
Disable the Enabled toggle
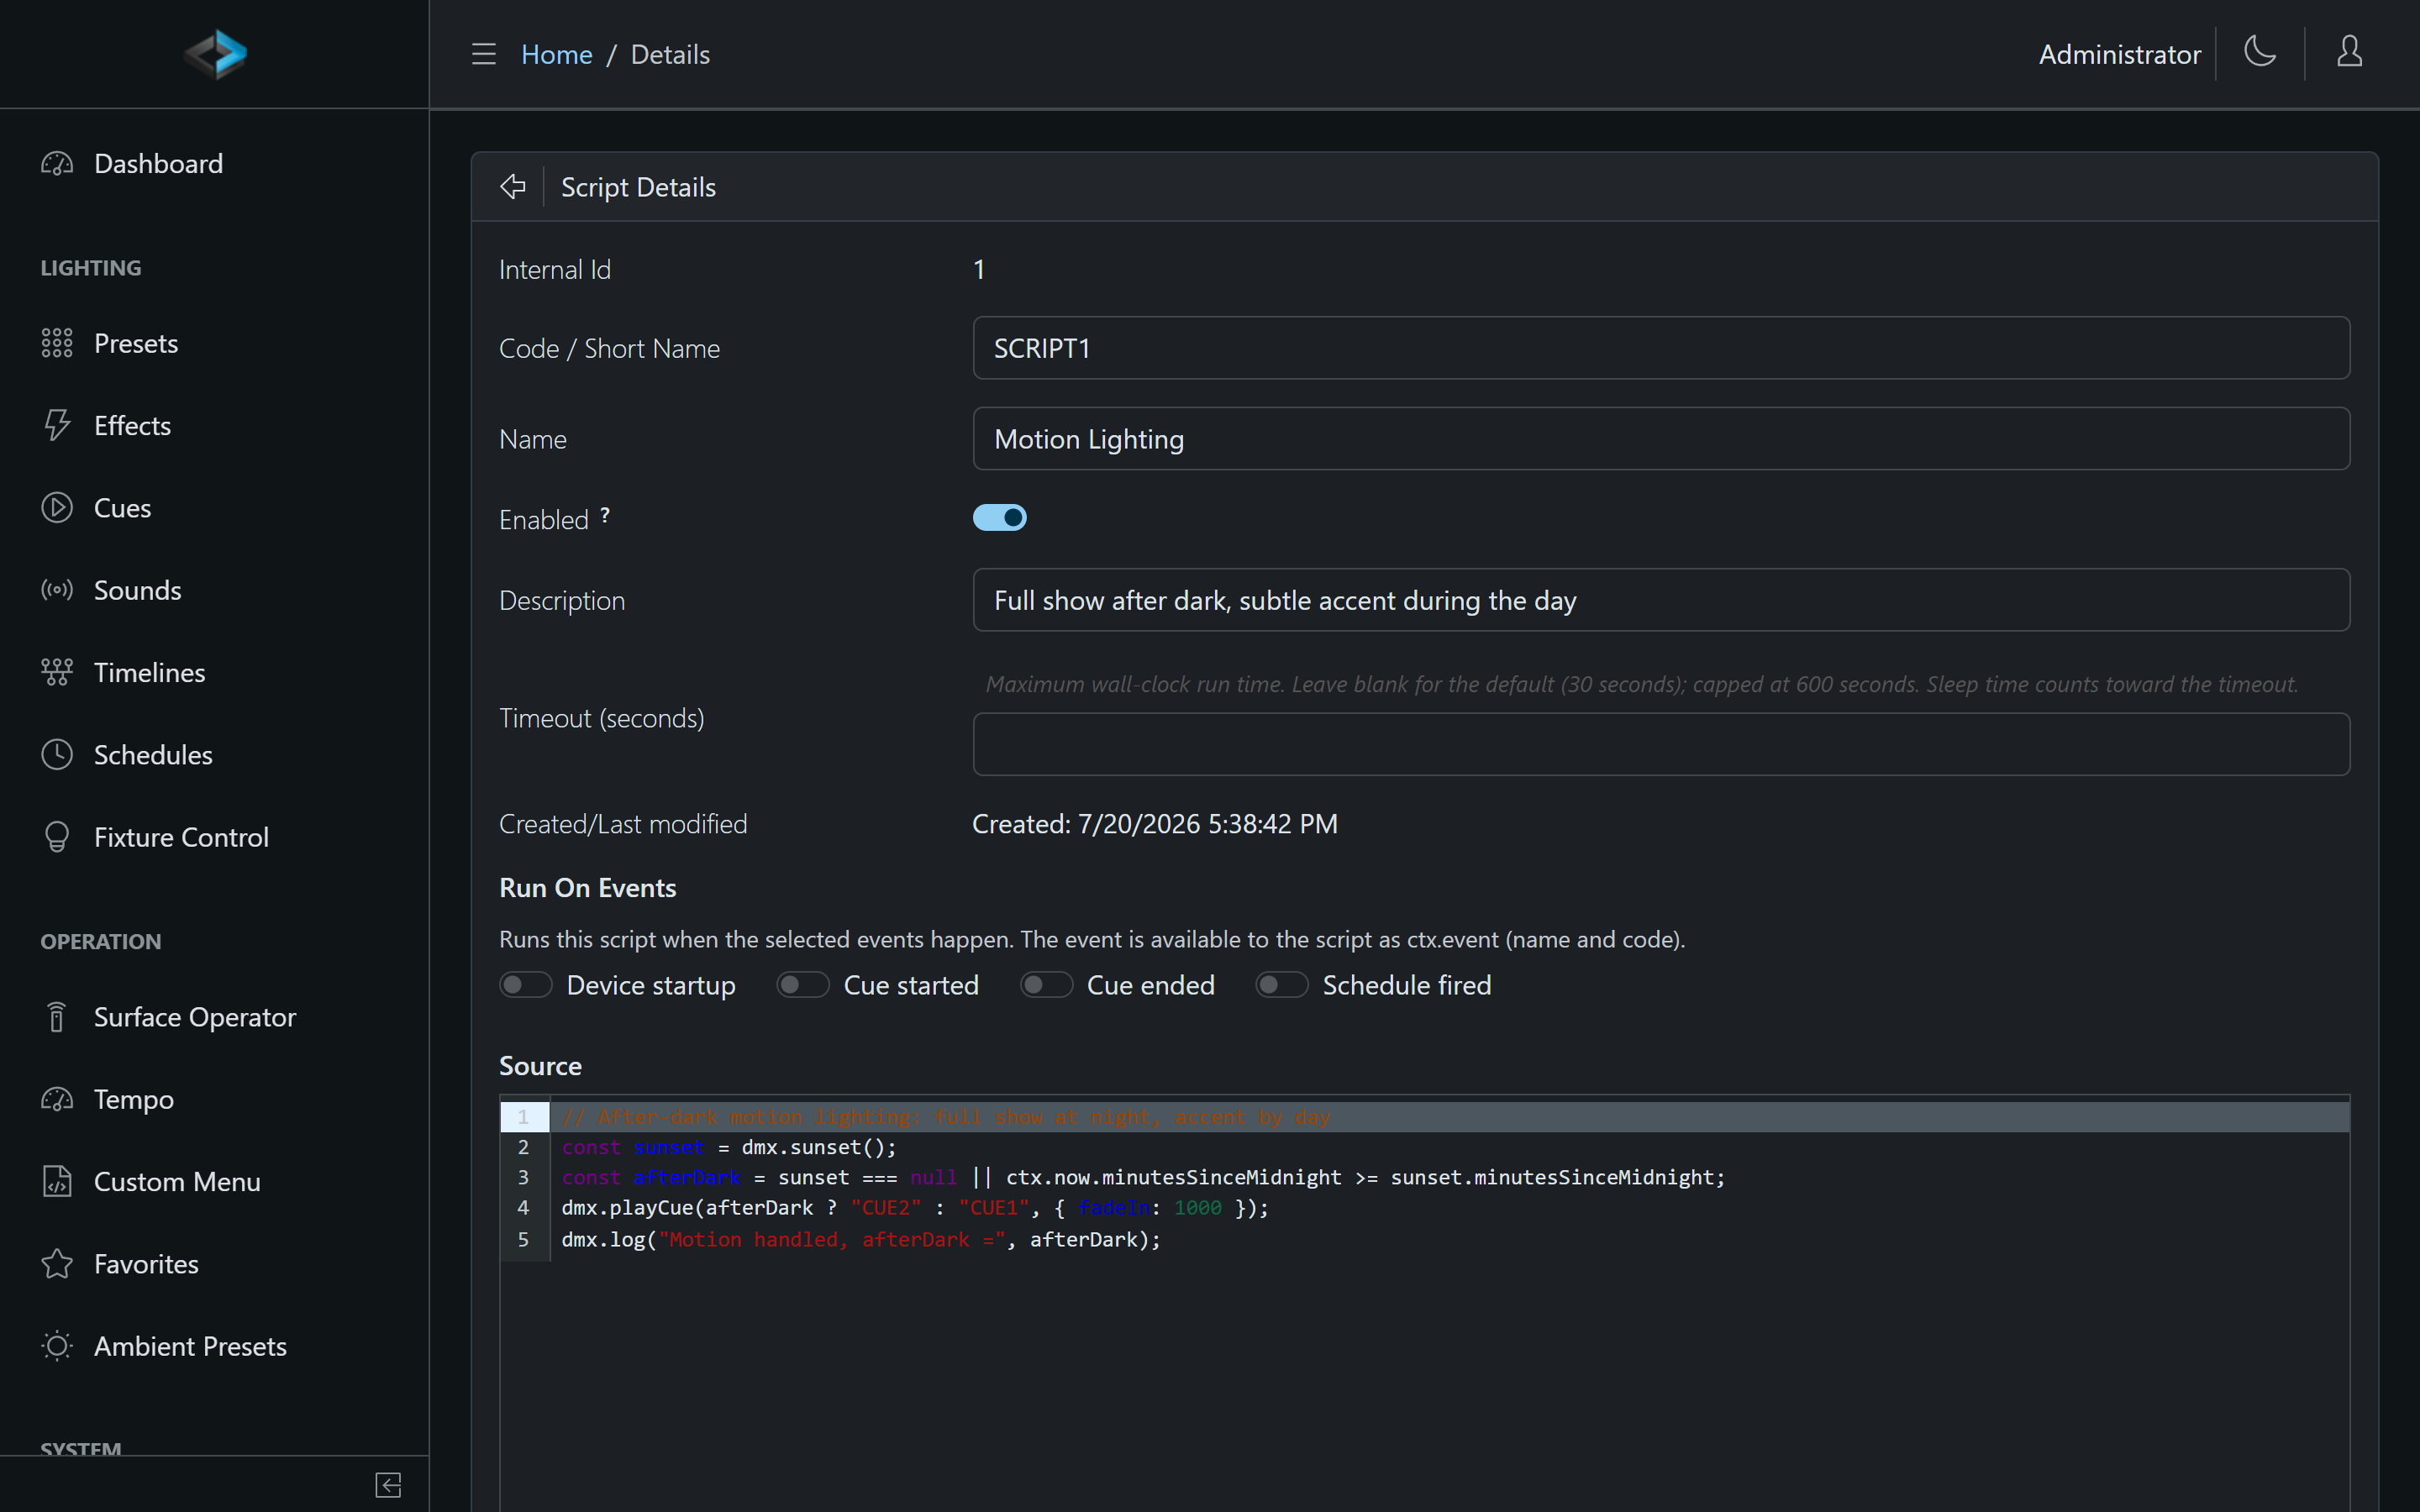(x=999, y=518)
